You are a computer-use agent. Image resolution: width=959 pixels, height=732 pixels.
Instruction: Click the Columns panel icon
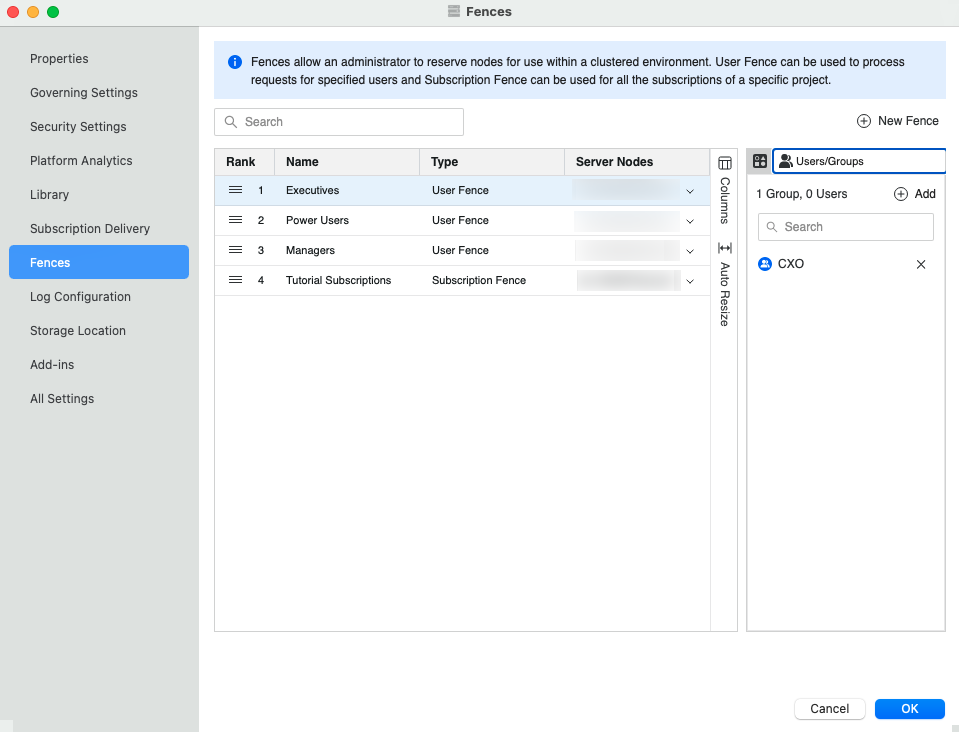click(725, 163)
